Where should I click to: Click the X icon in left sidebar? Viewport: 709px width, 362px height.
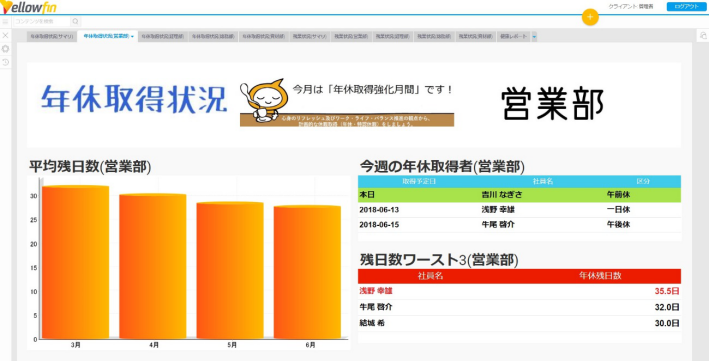tap(5, 35)
